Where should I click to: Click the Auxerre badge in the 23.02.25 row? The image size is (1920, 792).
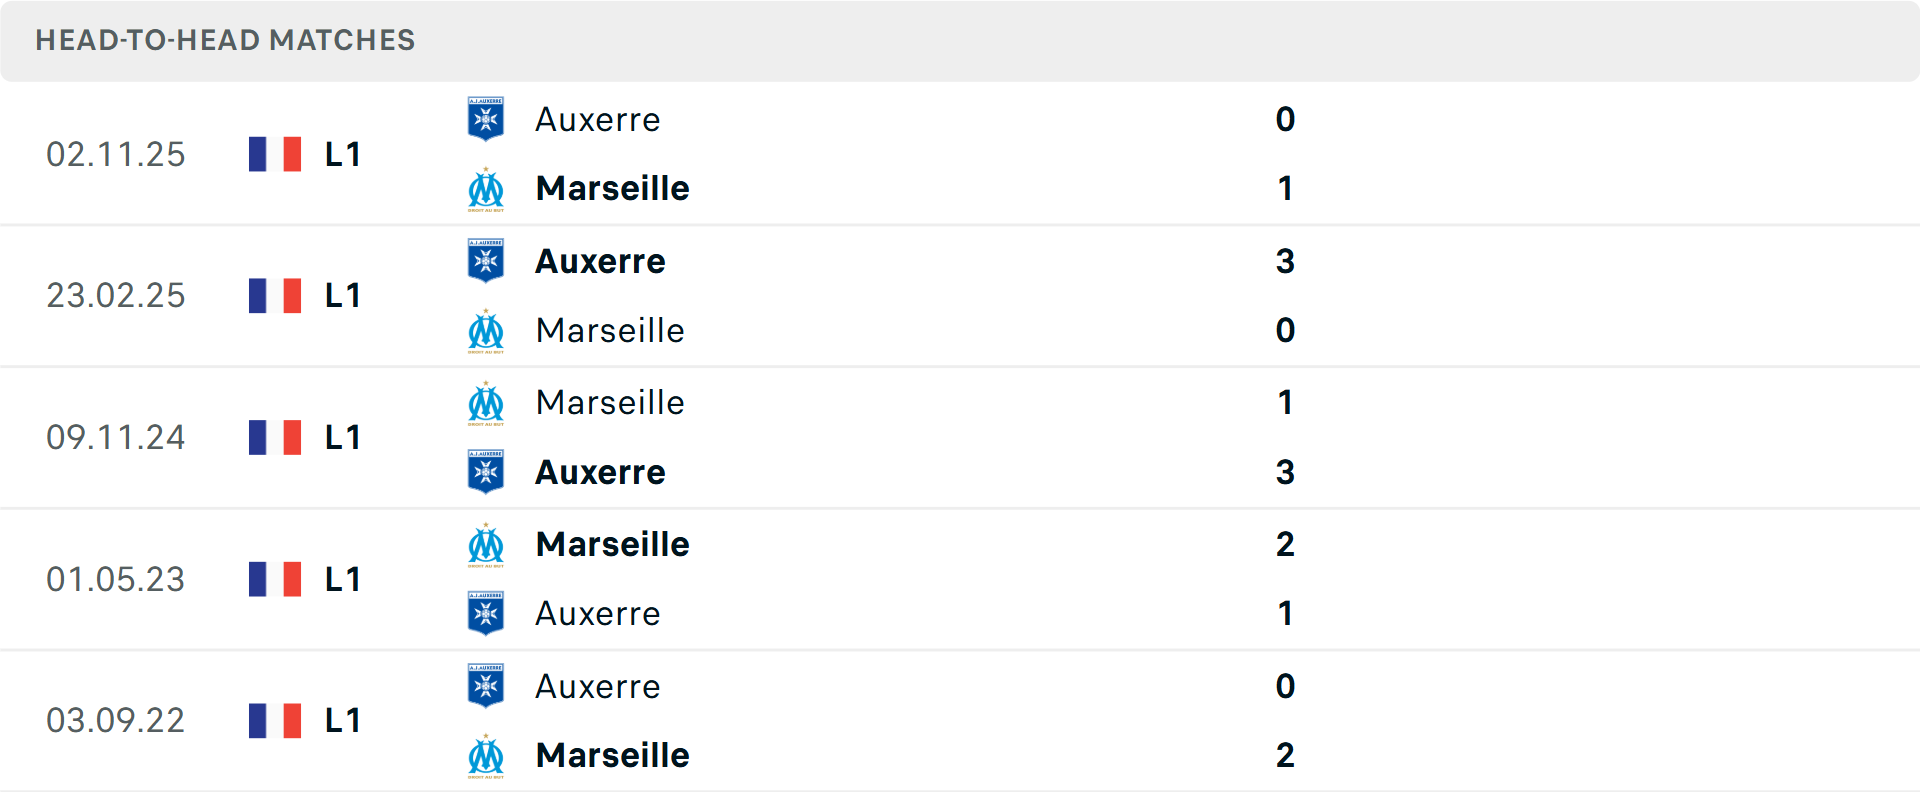tap(485, 261)
